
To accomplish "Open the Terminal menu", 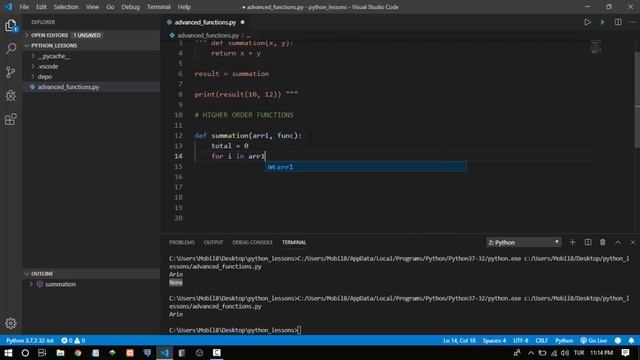I will [x=159, y=7].
